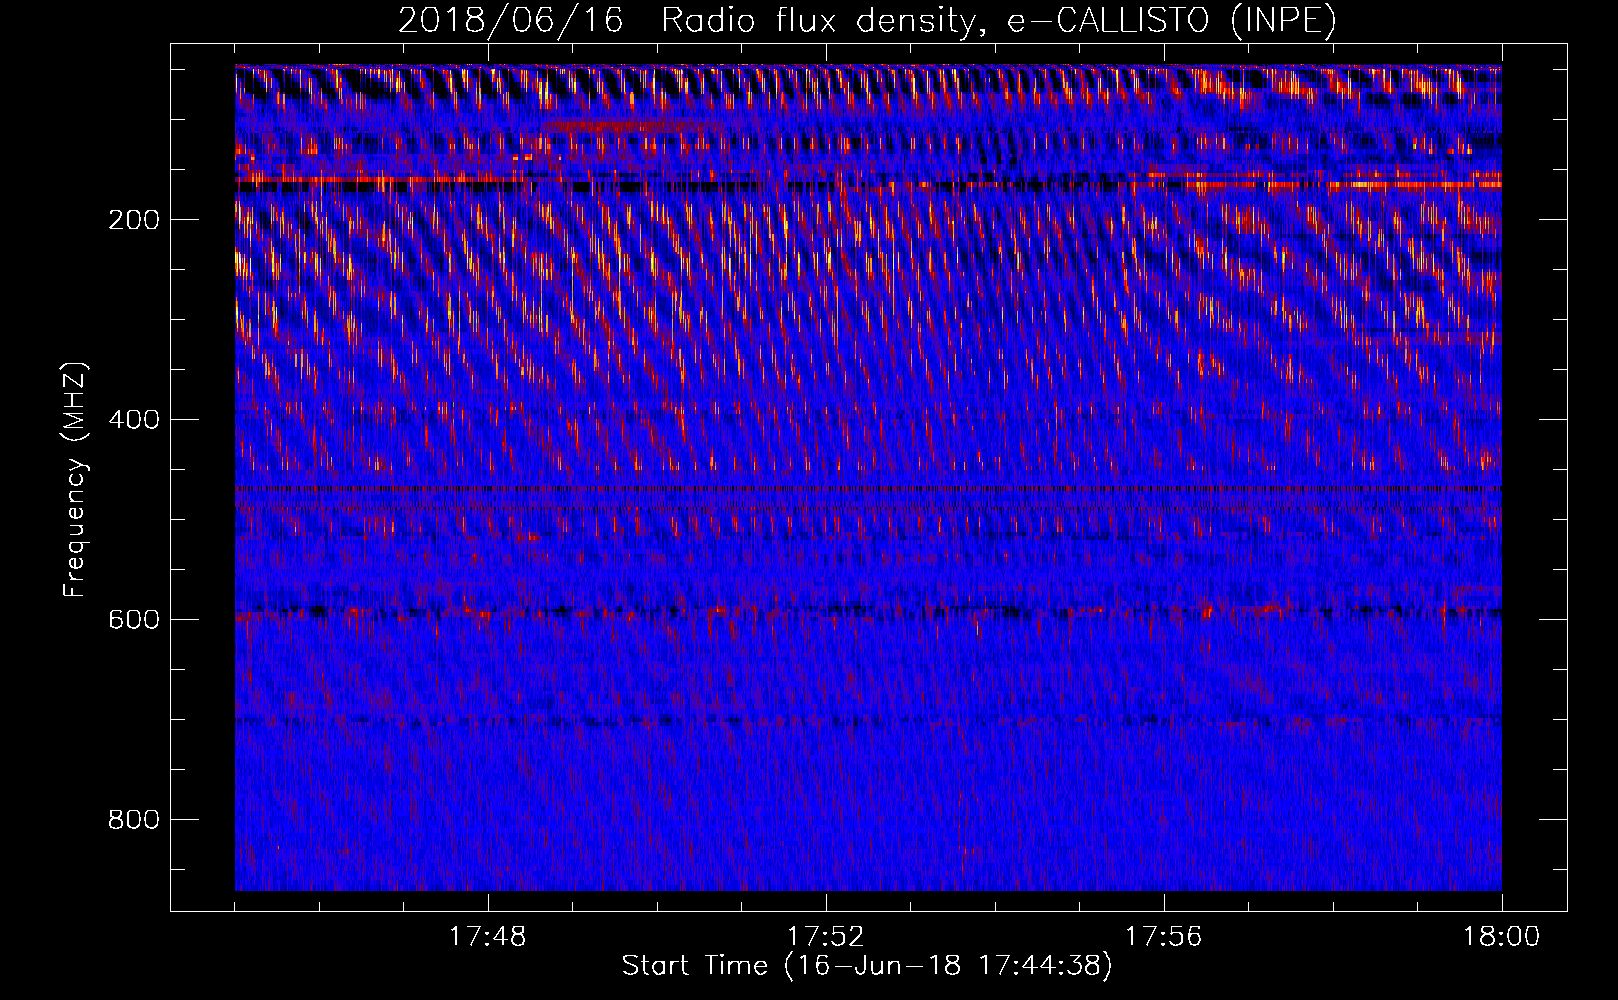Click the 800 frequency tick label
Viewport: 1618px width, 1000px height.
[x=134, y=820]
